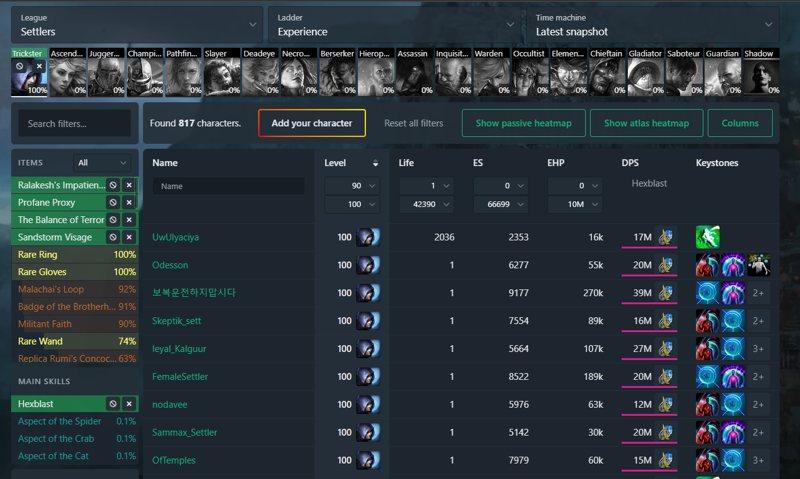
Task: Show passive heatmap
Action: (523, 123)
